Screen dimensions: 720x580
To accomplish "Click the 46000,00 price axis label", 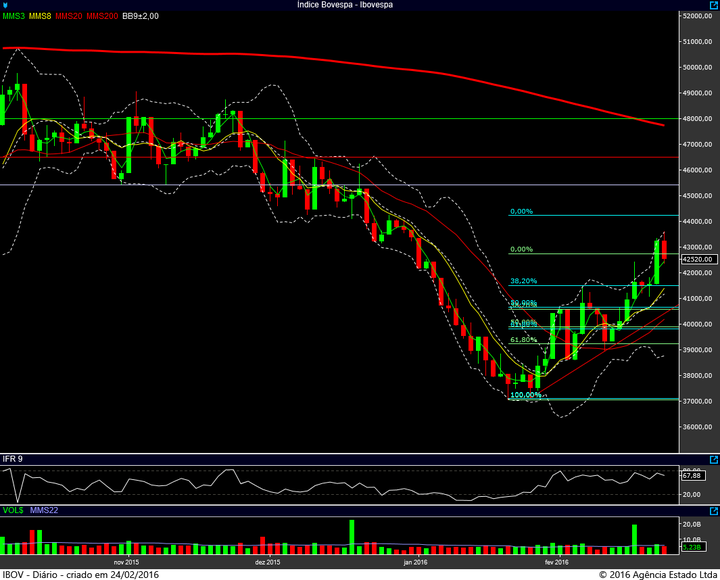I will 698,170.
